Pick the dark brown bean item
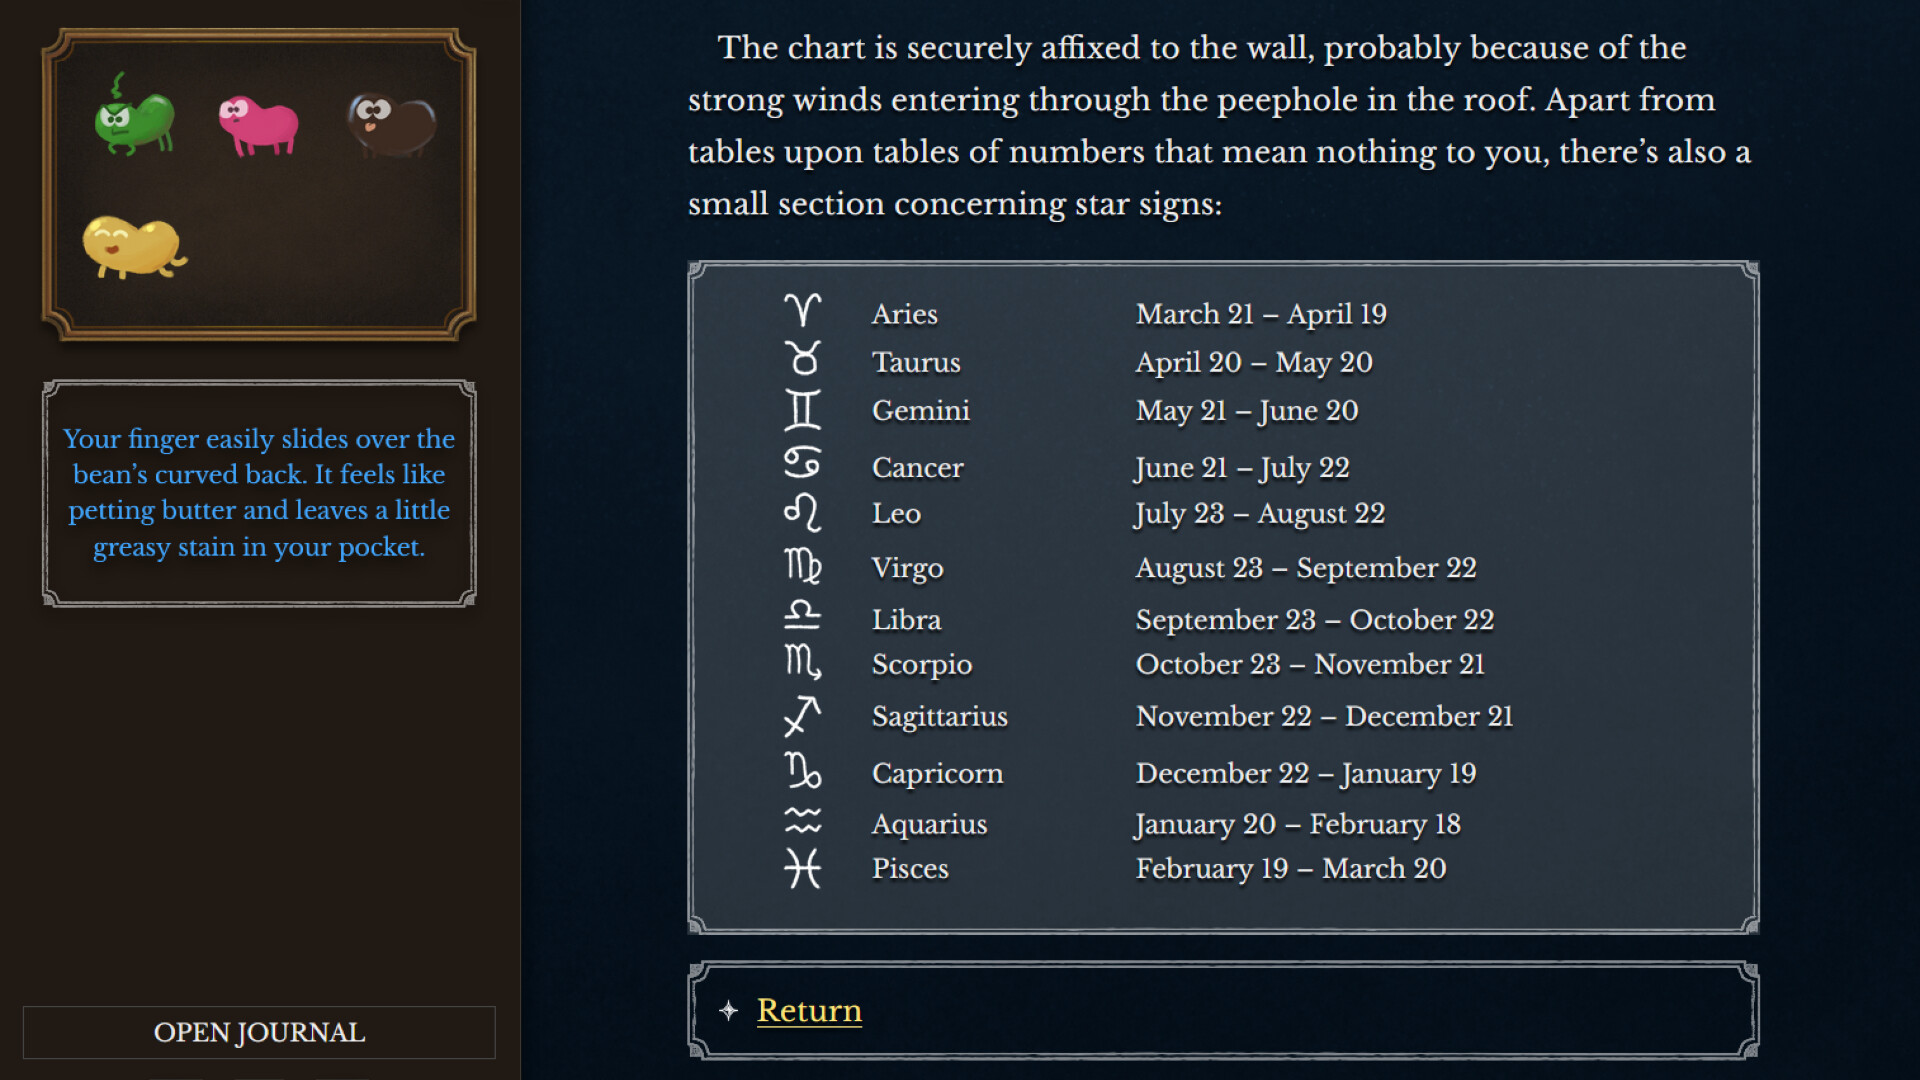 point(391,124)
